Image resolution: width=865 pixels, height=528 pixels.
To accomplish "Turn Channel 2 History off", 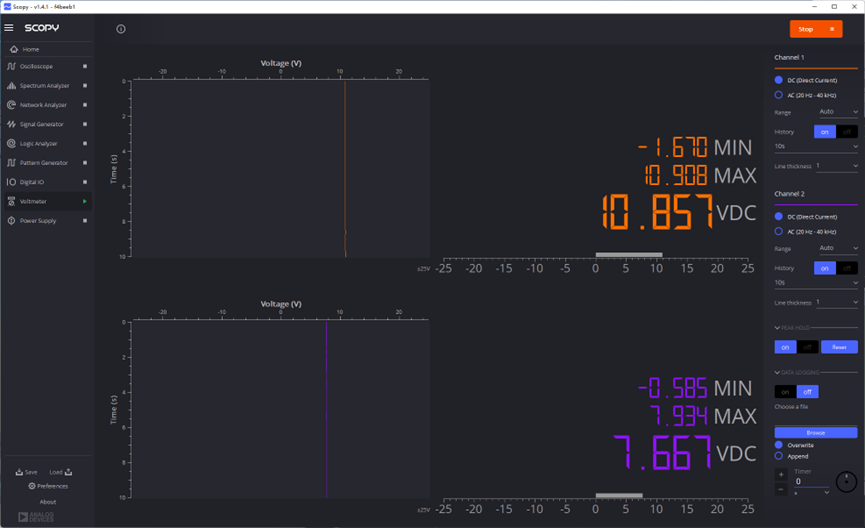I will [847, 268].
